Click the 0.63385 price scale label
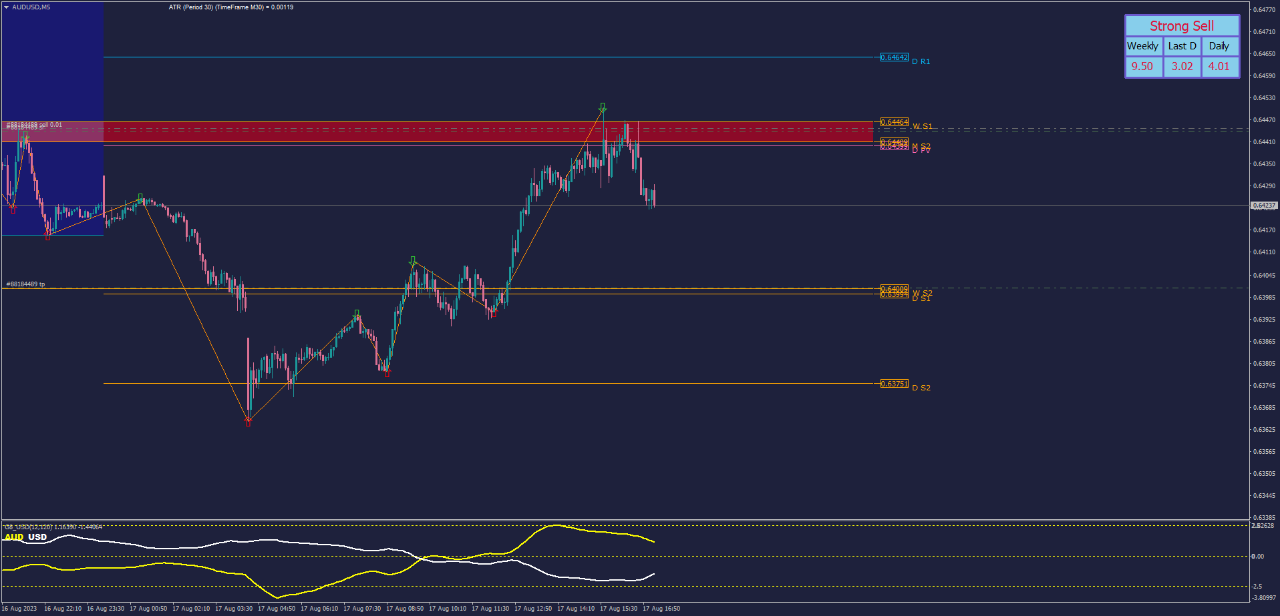Image resolution: width=1280 pixels, height=616 pixels. [x=1264, y=518]
